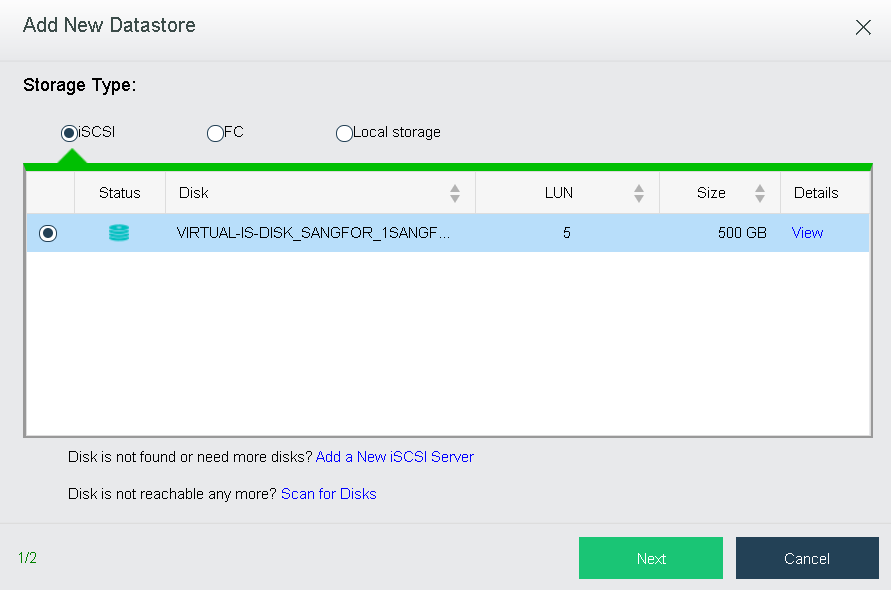Select the VIRTUAL-IS-DISK row radio button
891x590 pixels.
pyautogui.click(x=48, y=233)
